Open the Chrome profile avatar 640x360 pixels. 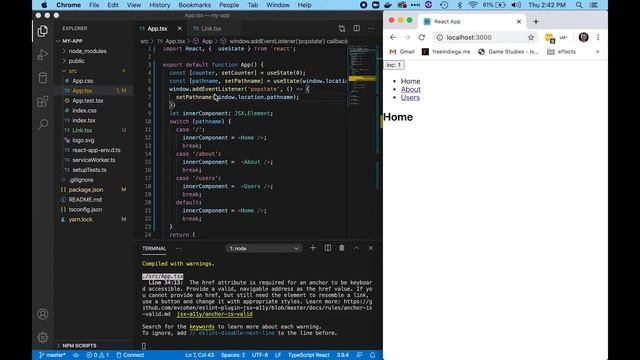coord(583,37)
